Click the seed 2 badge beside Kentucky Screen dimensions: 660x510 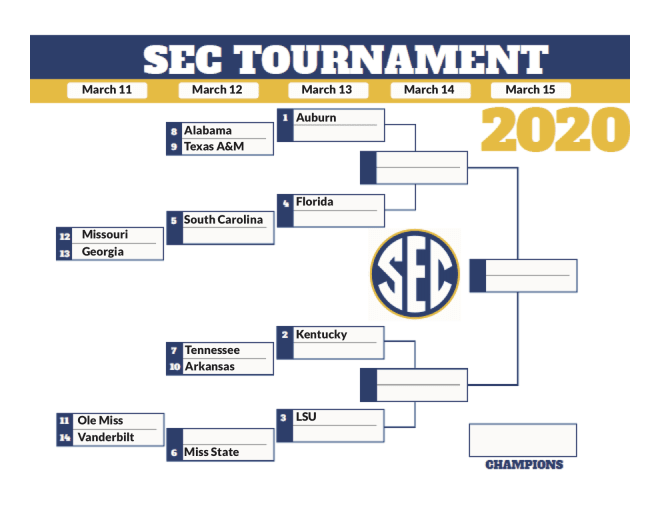(x=285, y=335)
